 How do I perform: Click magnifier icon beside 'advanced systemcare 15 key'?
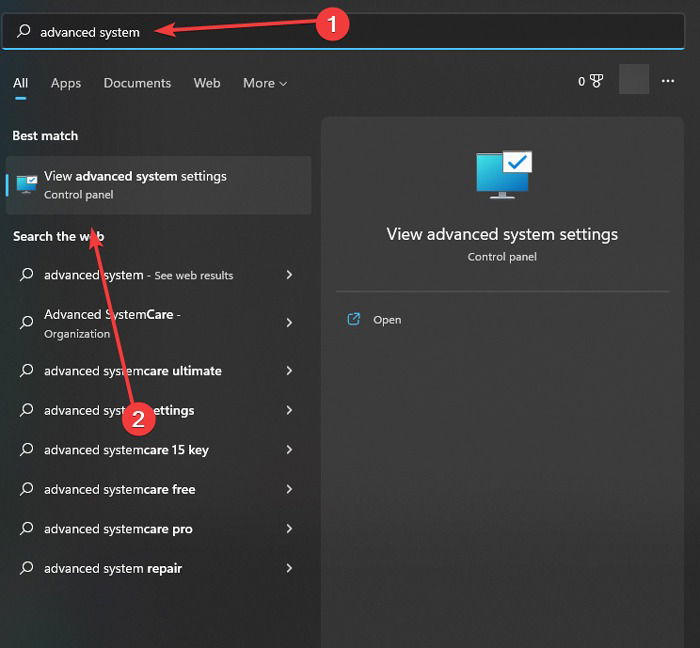click(26, 449)
